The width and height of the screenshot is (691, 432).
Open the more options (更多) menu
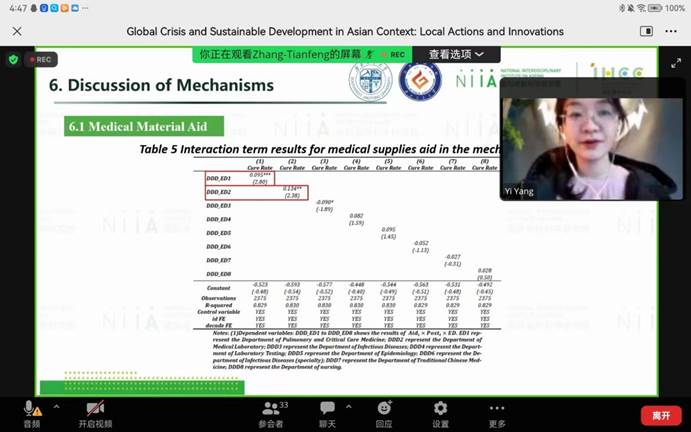tap(497, 413)
